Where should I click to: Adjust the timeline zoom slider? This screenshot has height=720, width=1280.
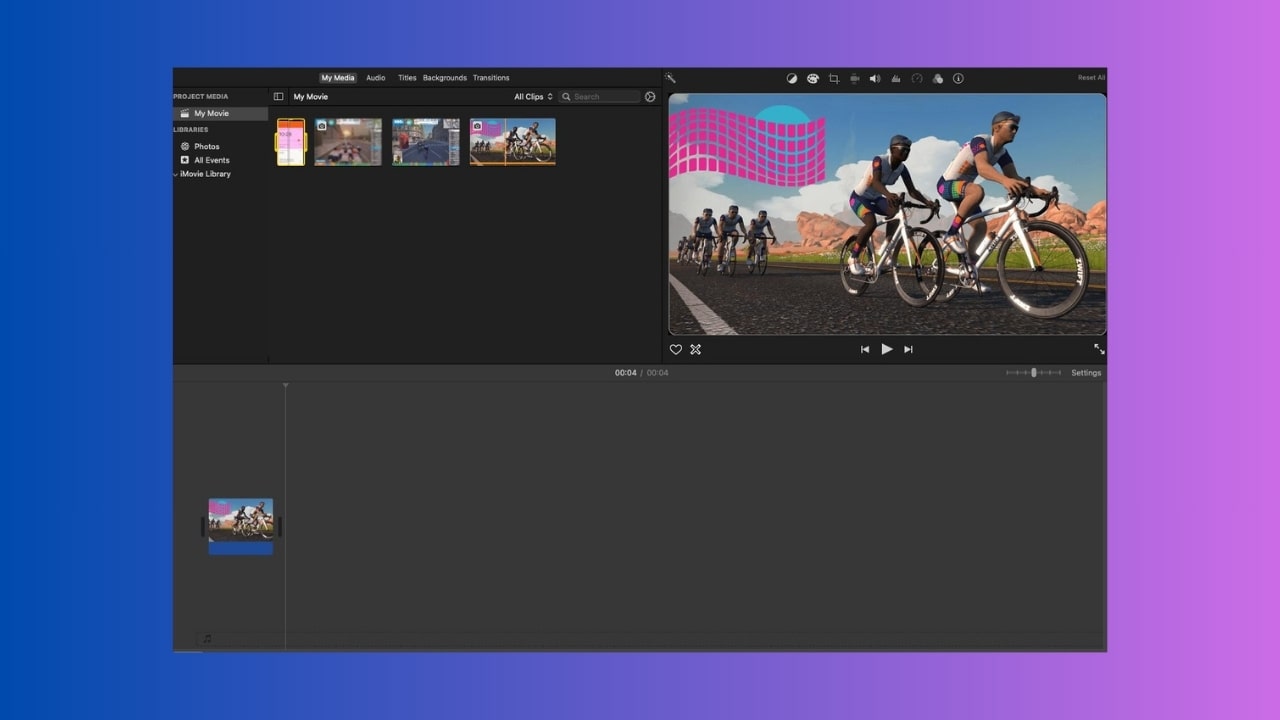click(1033, 373)
